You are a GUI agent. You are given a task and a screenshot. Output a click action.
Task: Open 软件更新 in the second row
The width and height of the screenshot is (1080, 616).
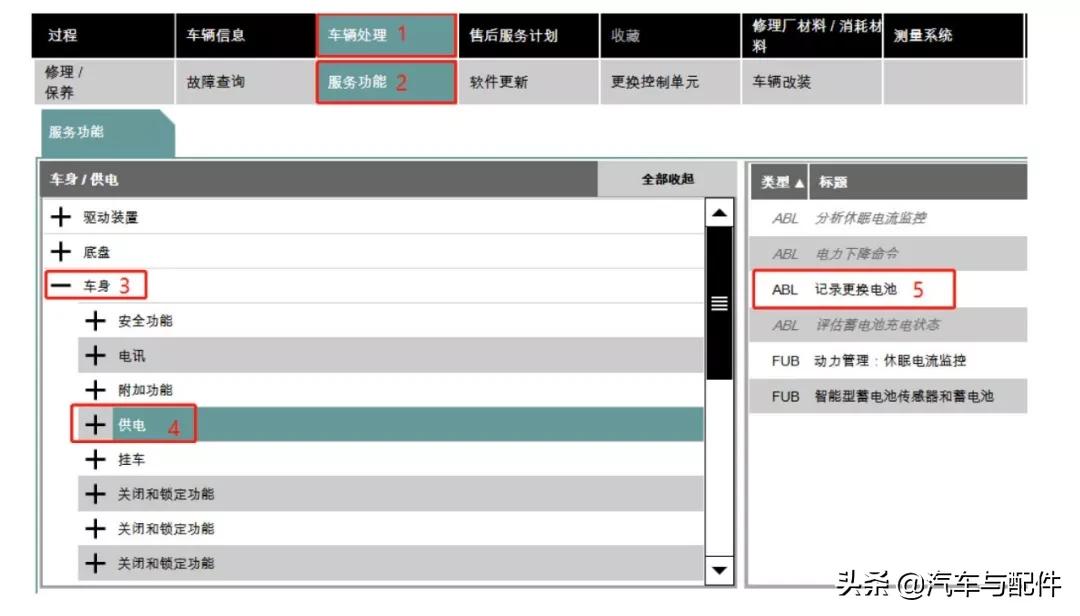click(x=500, y=82)
